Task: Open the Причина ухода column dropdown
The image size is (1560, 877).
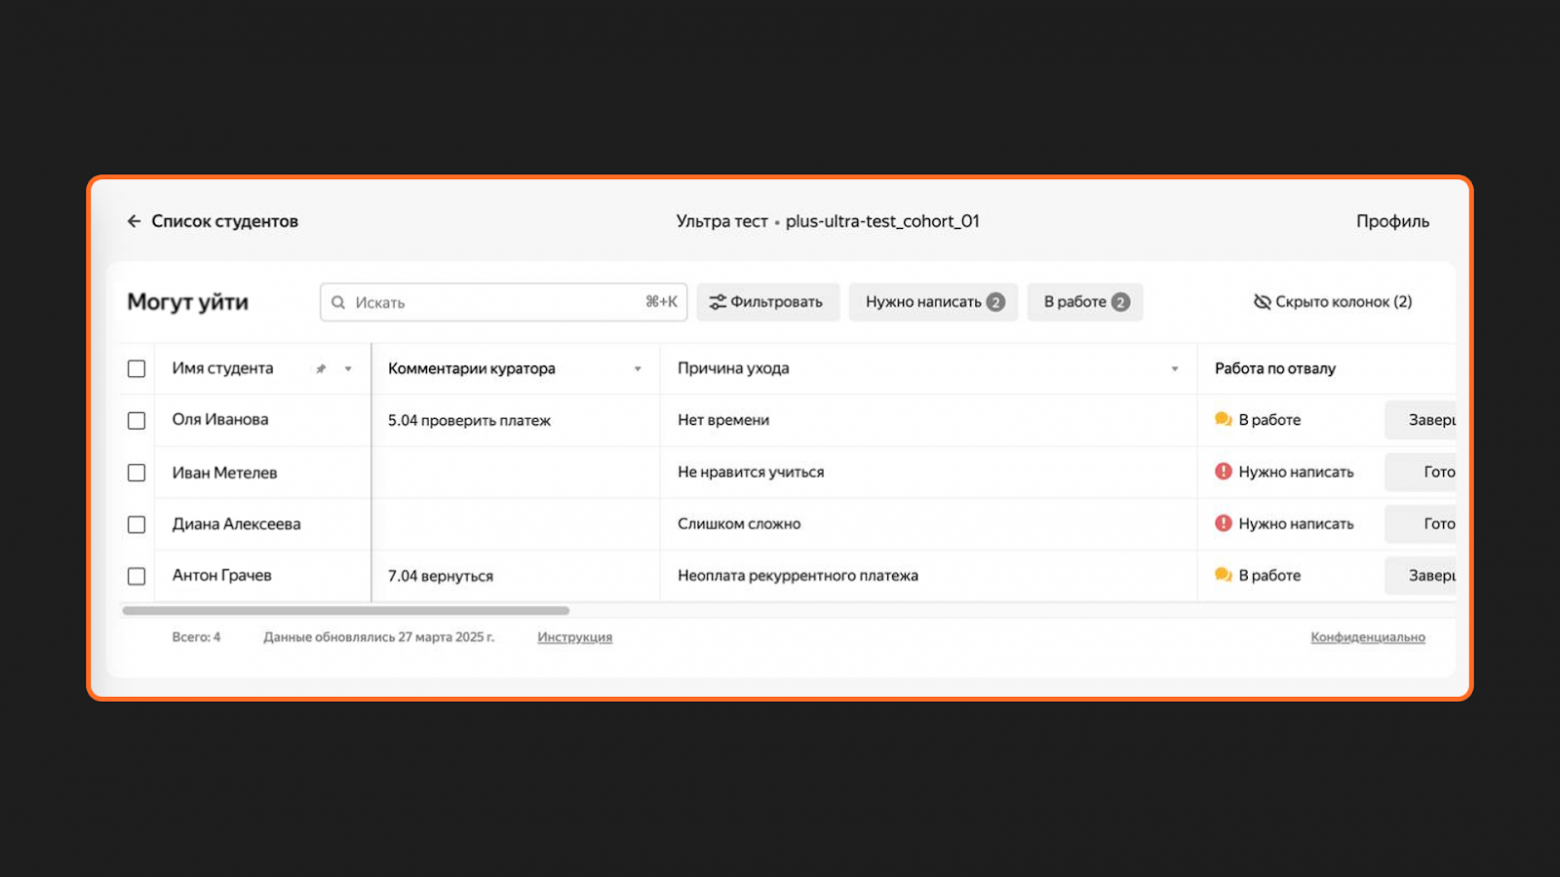Action: pyautogui.click(x=1174, y=369)
